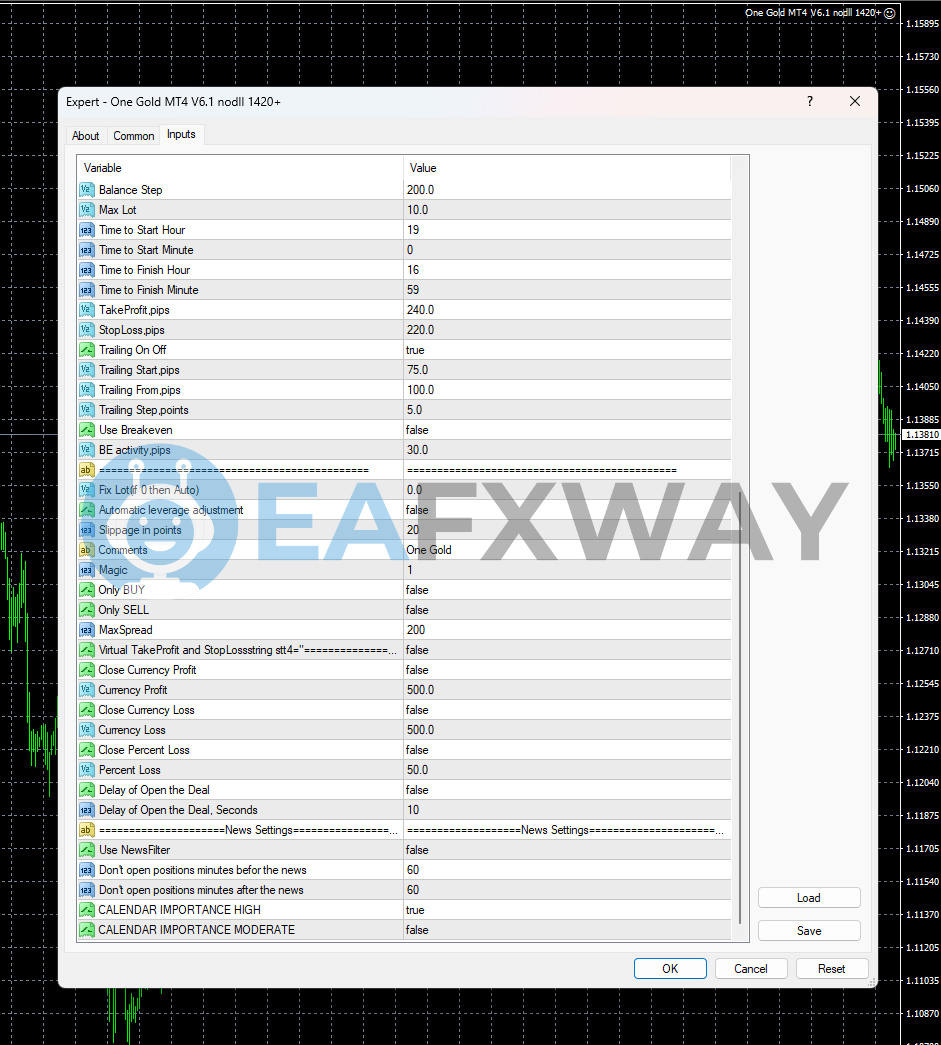
Task: Click the integer icon next to Time to Start Hour
Action: click(x=87, y=230)
